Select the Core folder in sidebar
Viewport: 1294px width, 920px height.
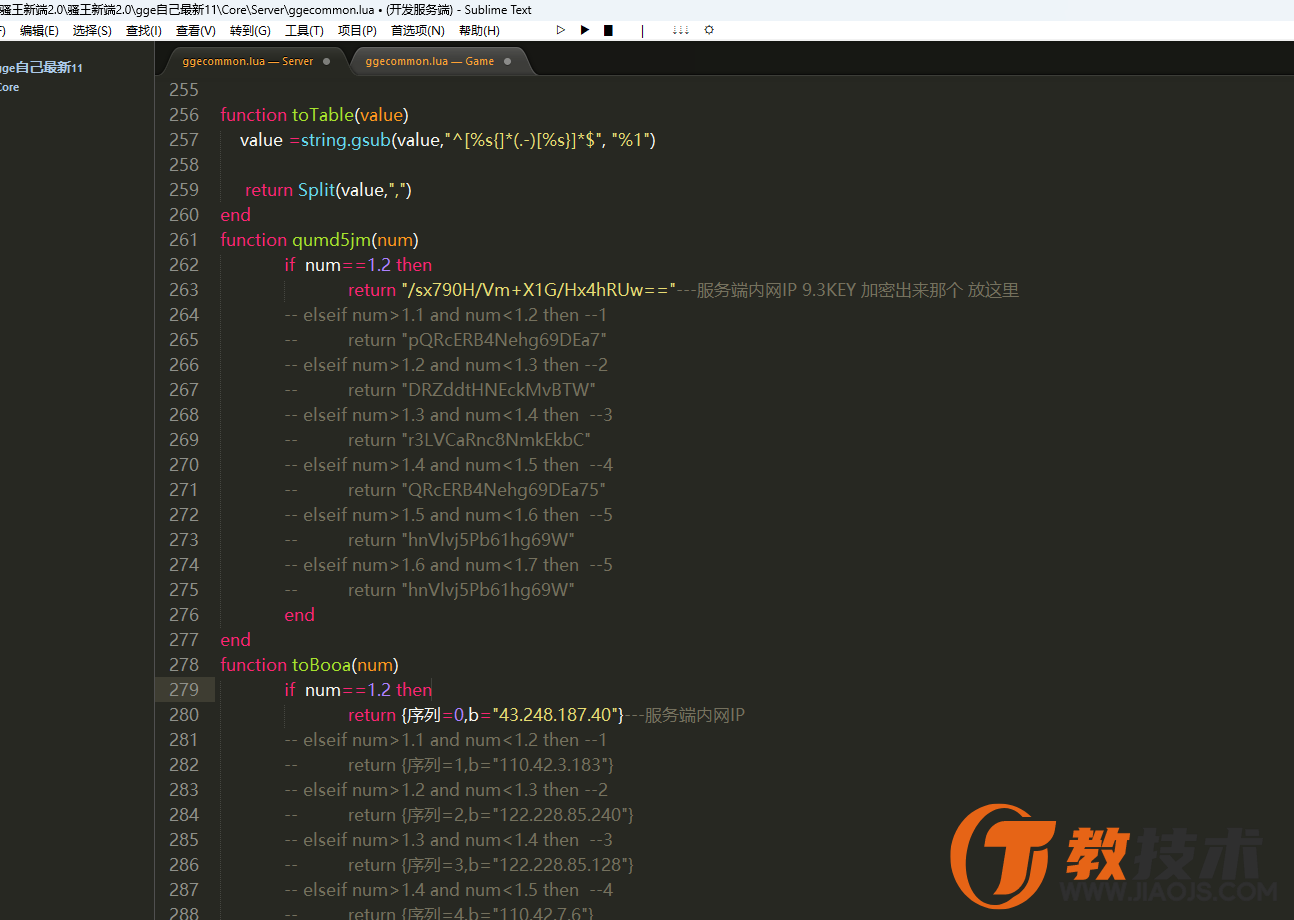click(x=9, y=87)
